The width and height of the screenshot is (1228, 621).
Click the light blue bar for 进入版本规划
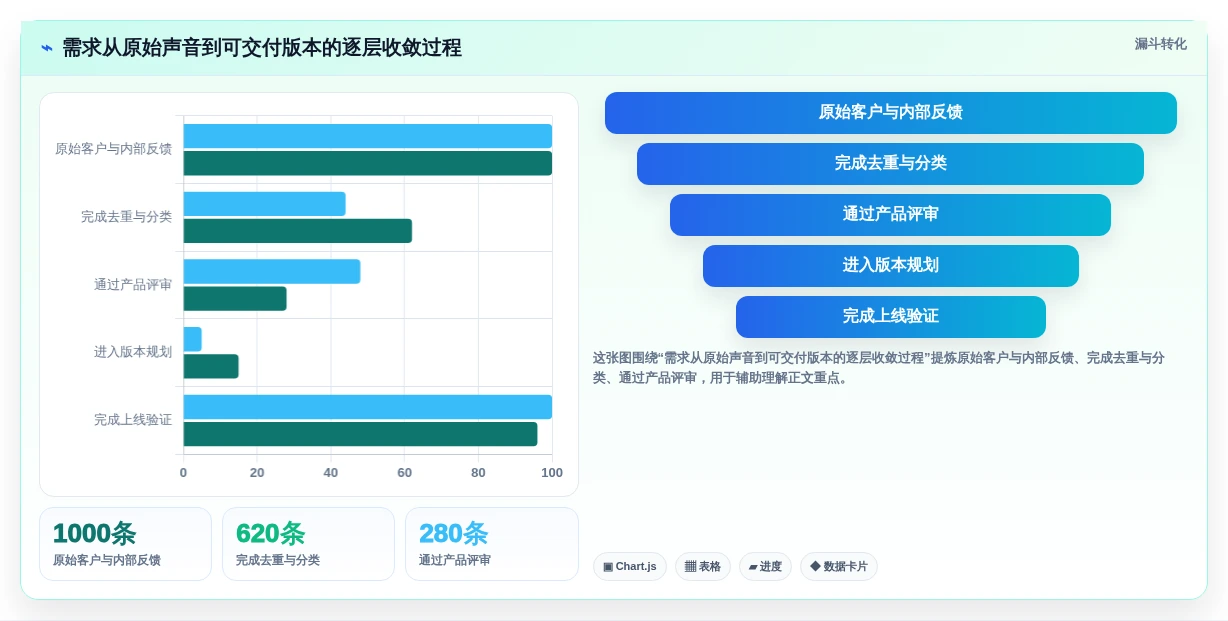pos(192,339)
